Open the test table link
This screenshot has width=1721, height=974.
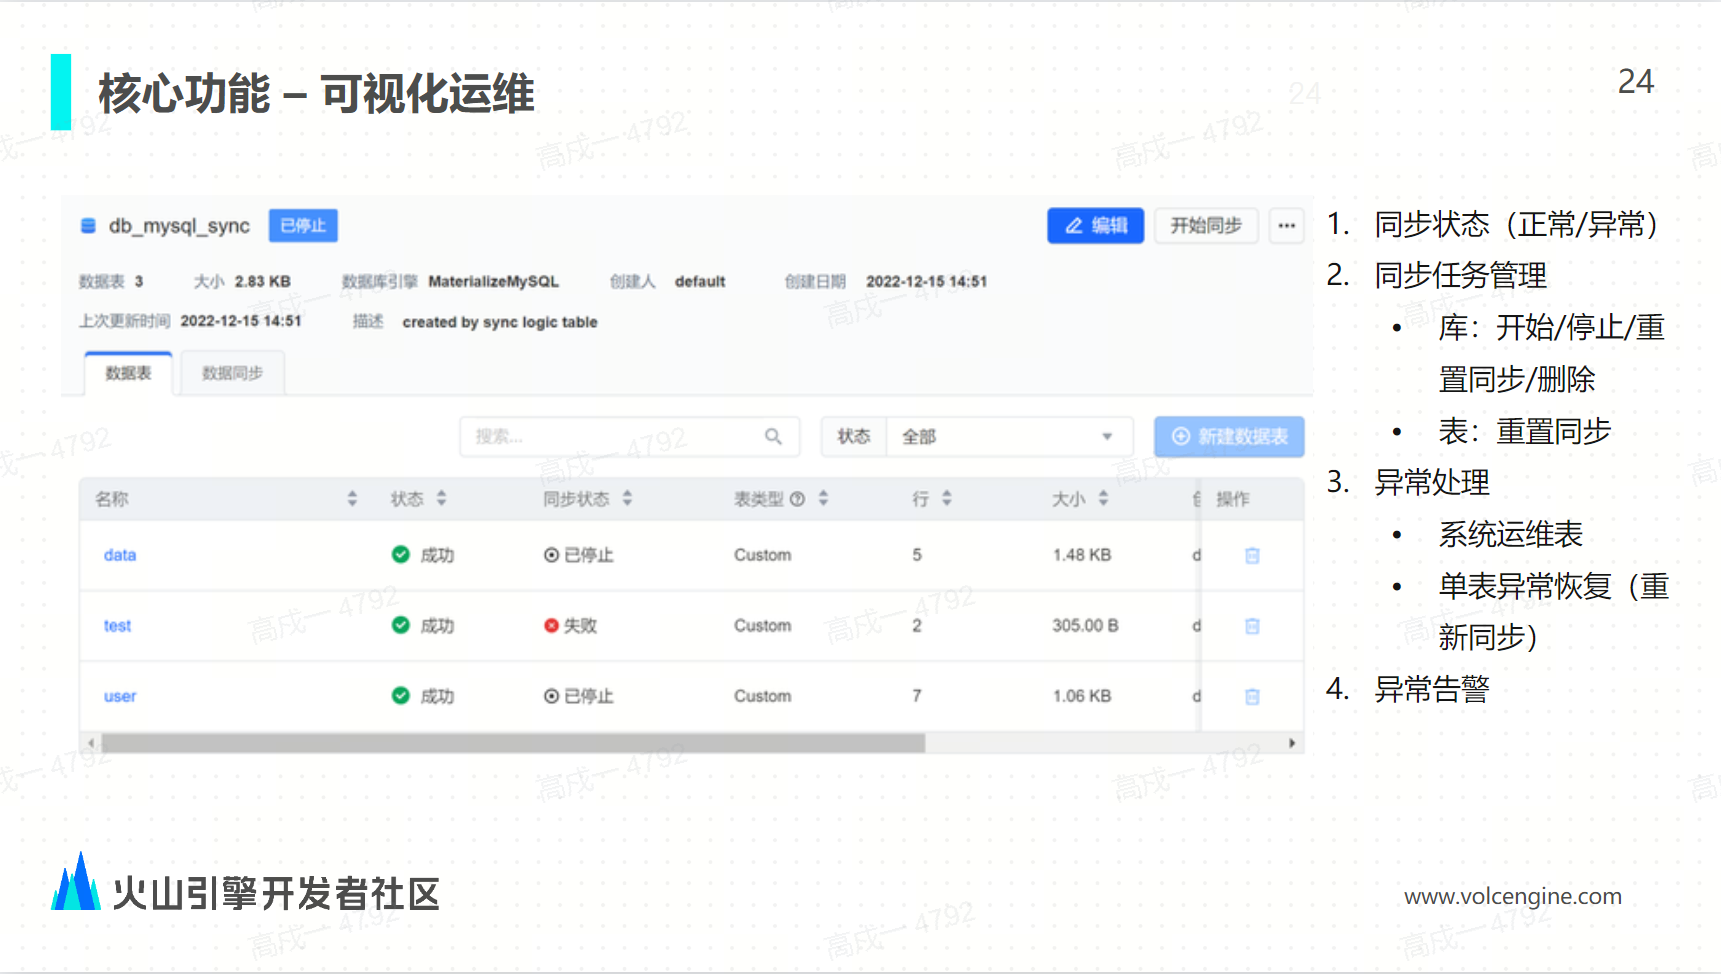(117, 626)
